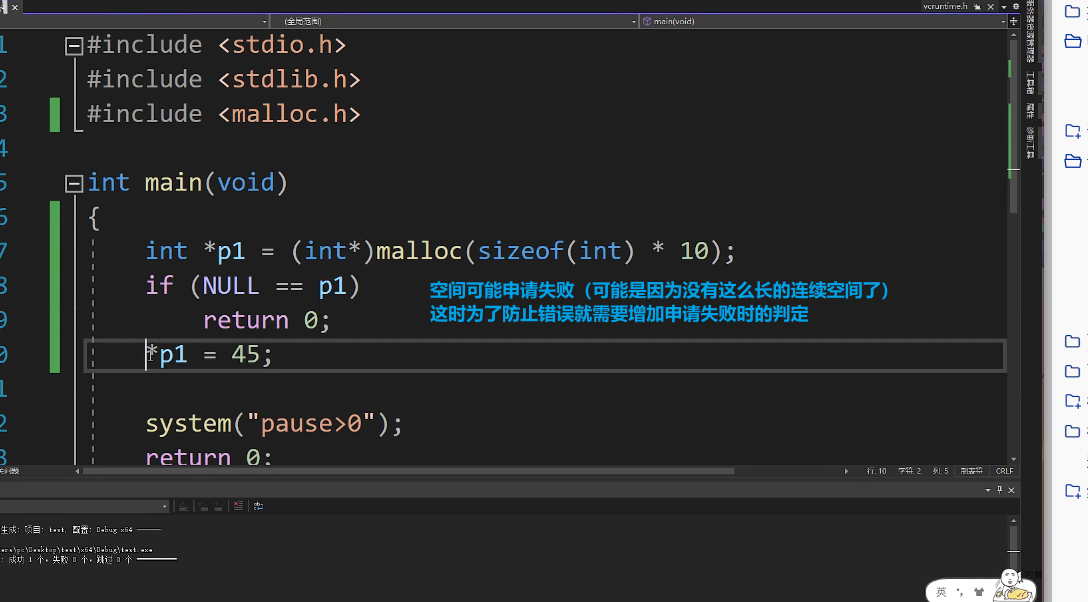Clear all output text
The height and width of the screenshot is (602, 1088).
[238, 506]
